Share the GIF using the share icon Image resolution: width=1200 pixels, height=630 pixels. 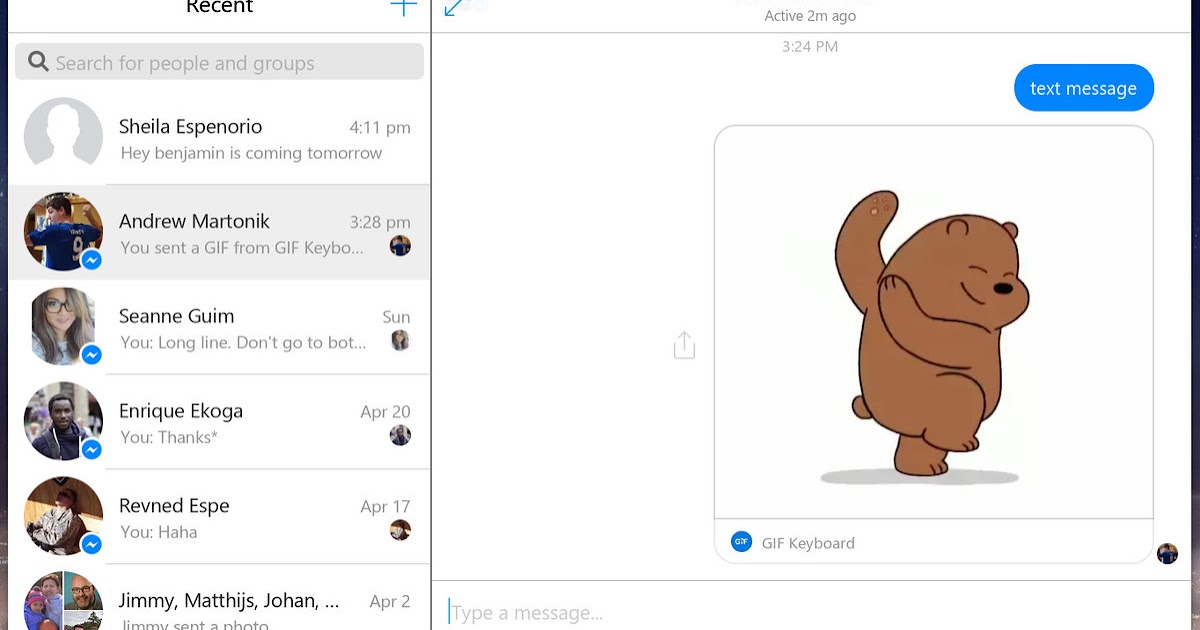684,345
